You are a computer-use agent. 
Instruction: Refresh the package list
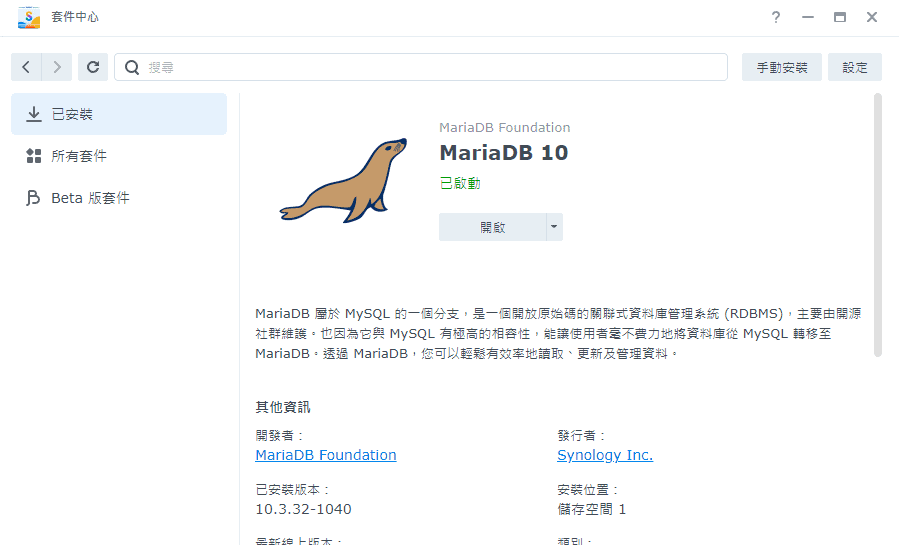[x=93, y=67]
